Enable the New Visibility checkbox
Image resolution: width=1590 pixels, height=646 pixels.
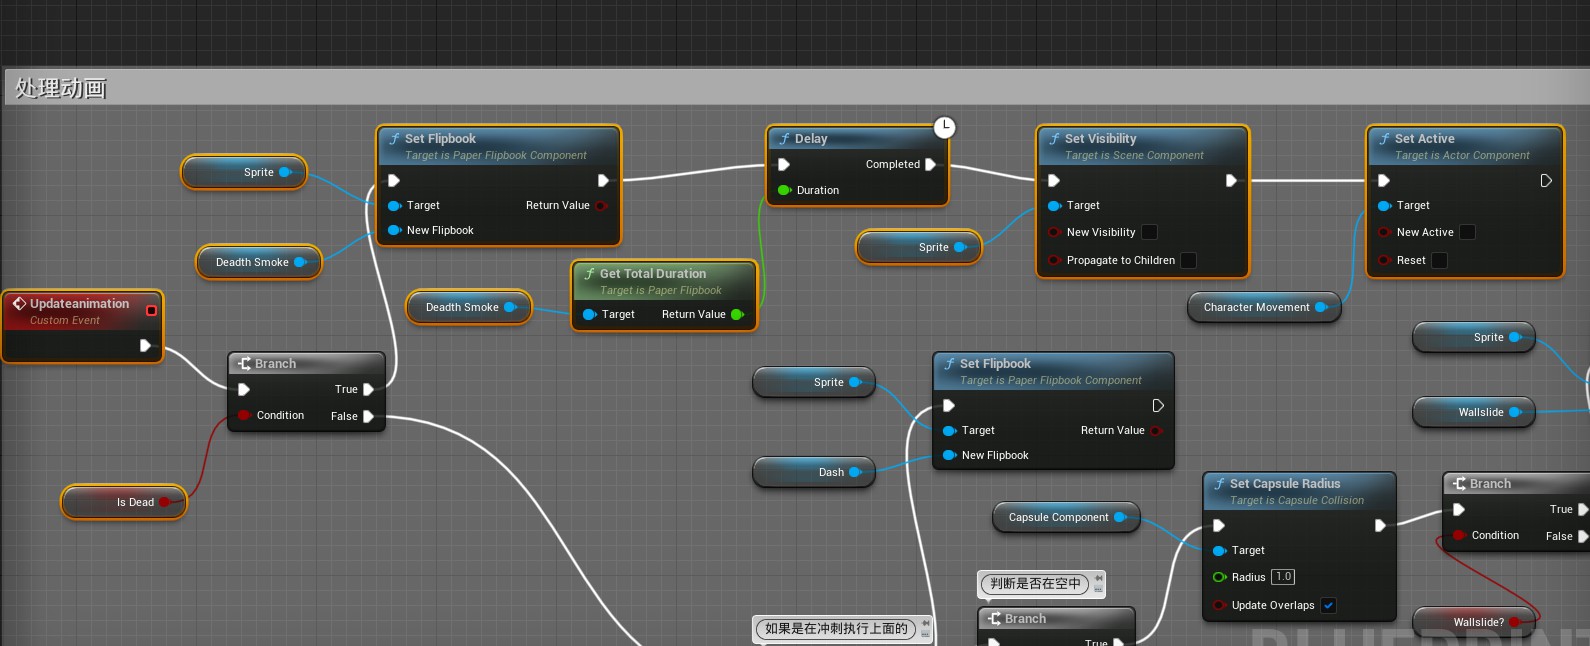point(1150,232)
